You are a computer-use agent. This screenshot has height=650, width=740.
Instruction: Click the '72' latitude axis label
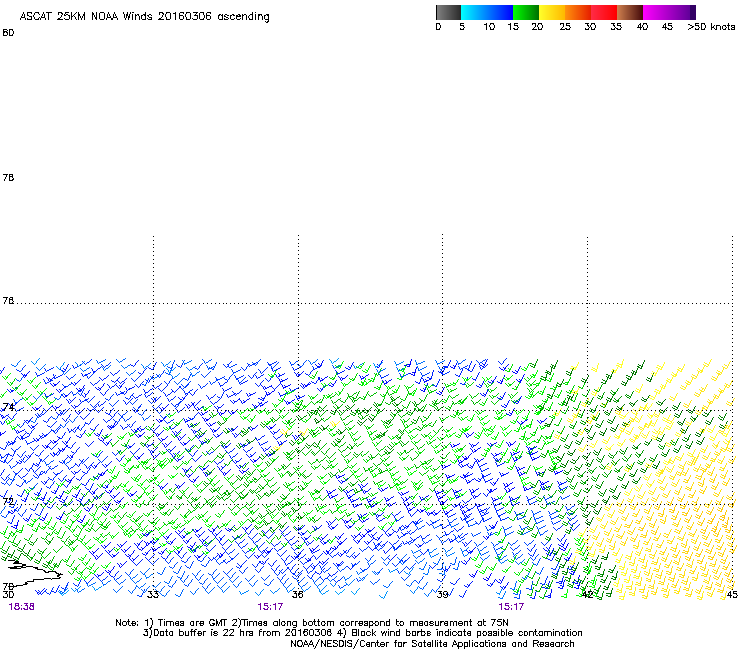coord(8,501)
